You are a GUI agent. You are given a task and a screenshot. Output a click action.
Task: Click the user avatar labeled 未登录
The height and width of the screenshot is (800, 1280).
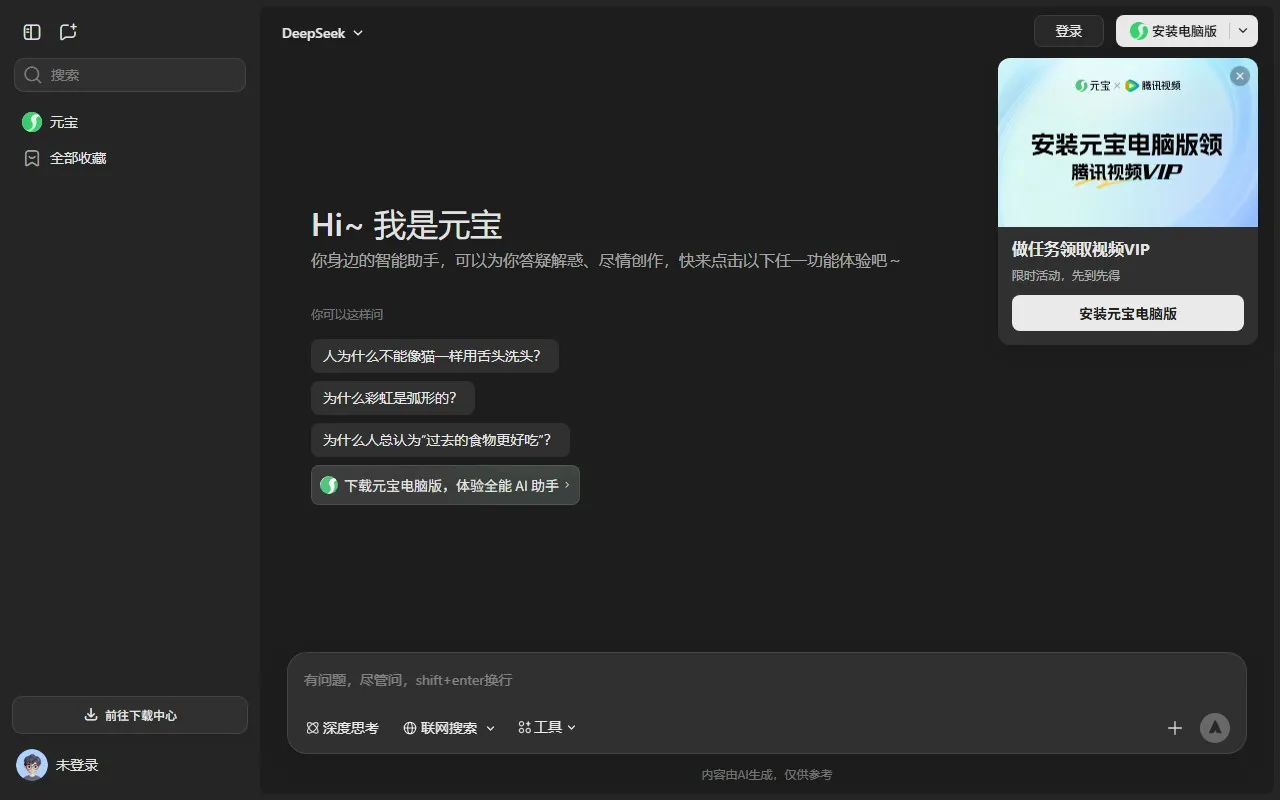click(x=31, y=765)
